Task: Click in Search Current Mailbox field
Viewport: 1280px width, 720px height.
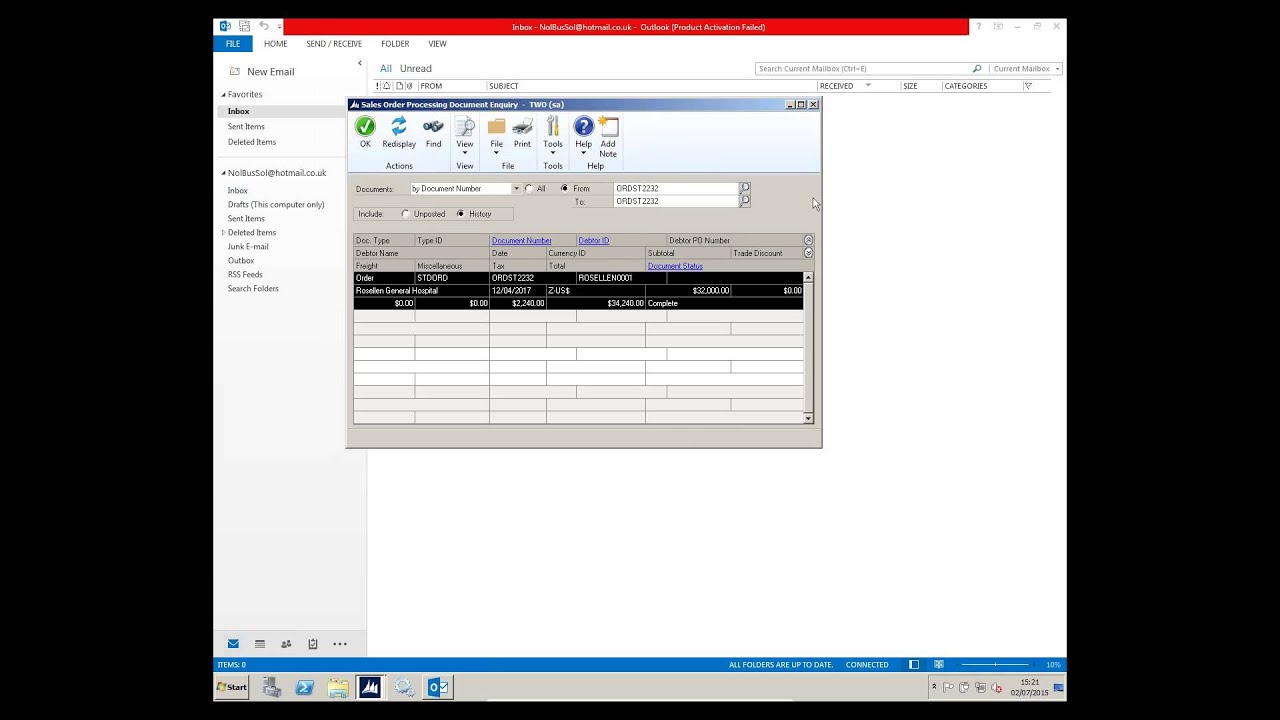Action: click(865, 69)
